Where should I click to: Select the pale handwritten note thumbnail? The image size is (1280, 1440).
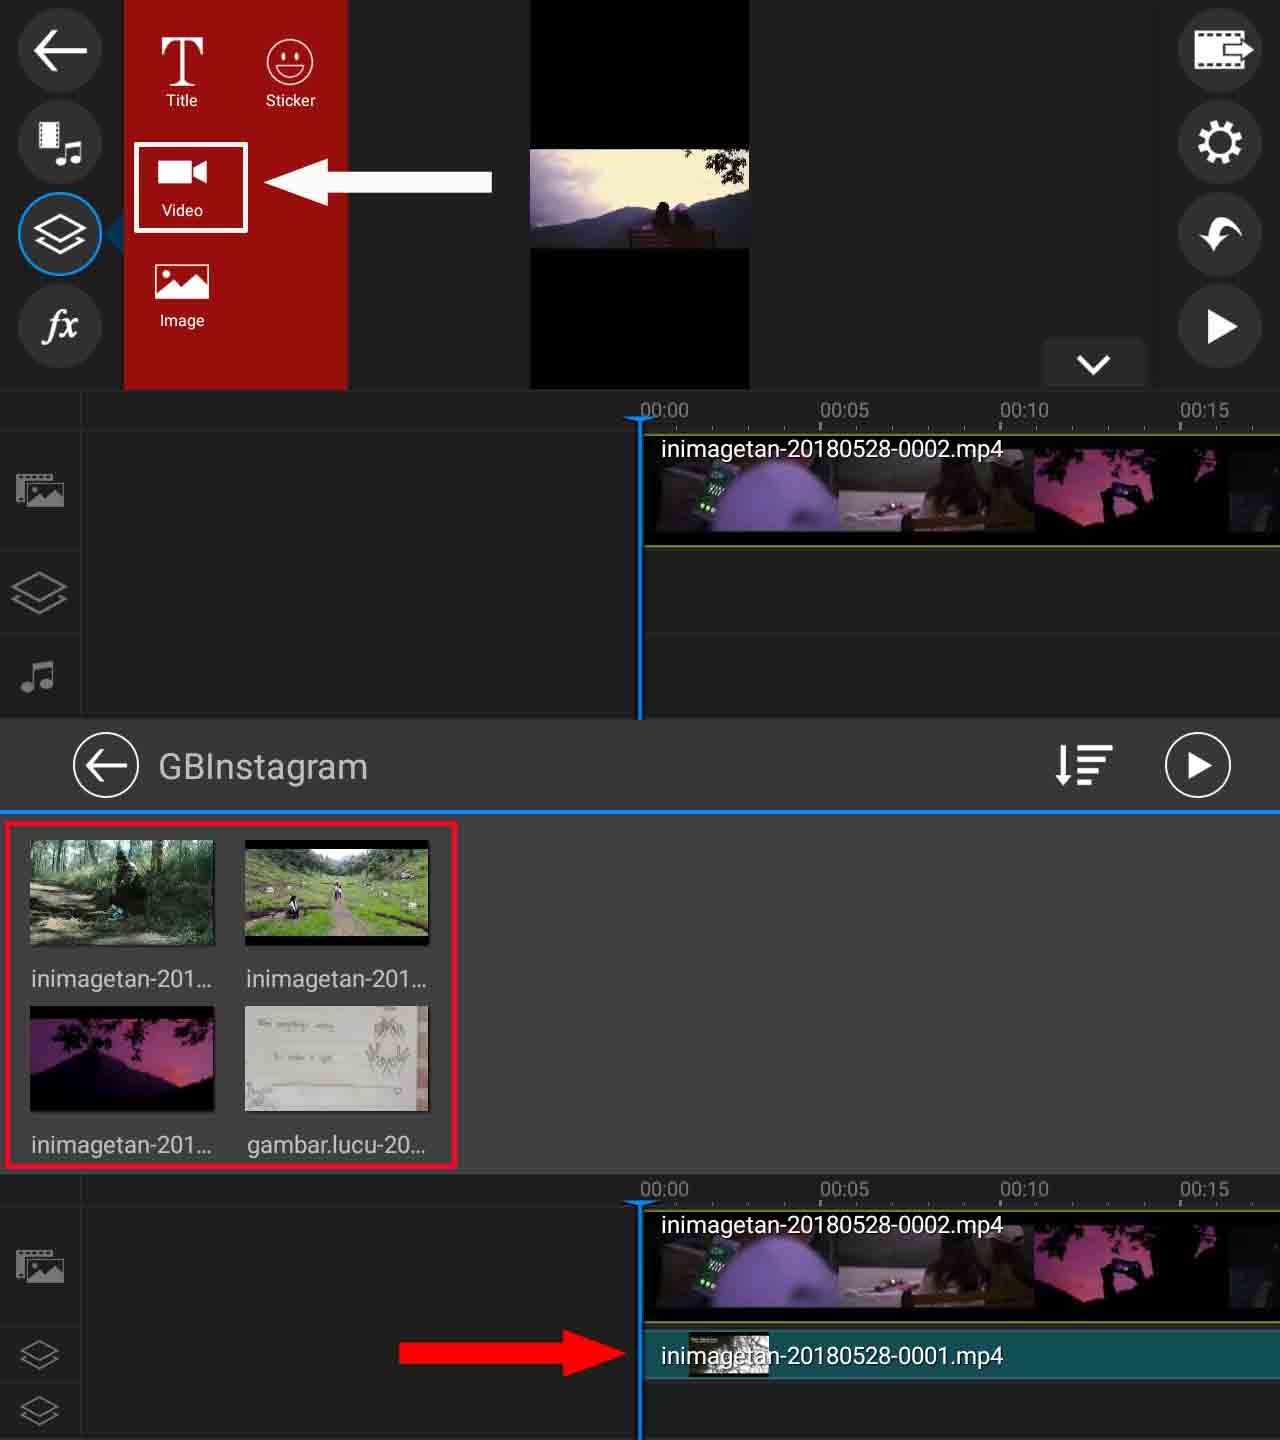[x=337, y=1059]
